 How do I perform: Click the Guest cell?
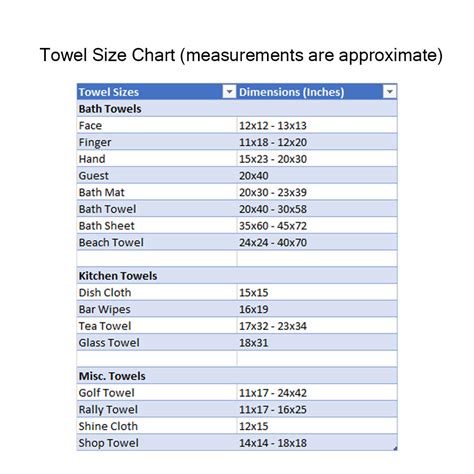(x=157, y=175)
